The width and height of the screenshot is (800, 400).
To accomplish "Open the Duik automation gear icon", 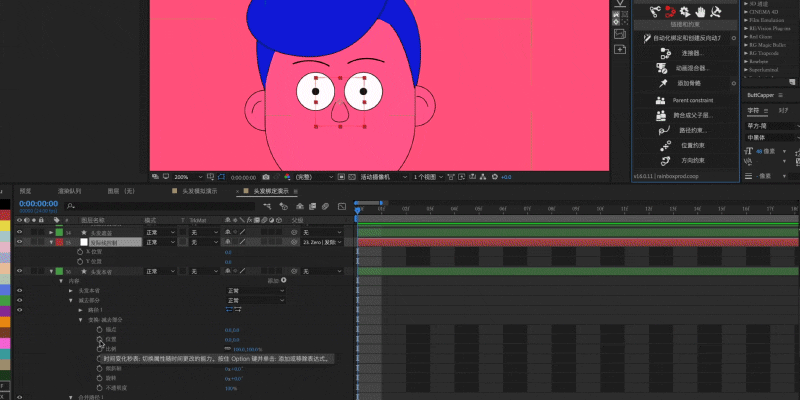I will tap(685, 11).
